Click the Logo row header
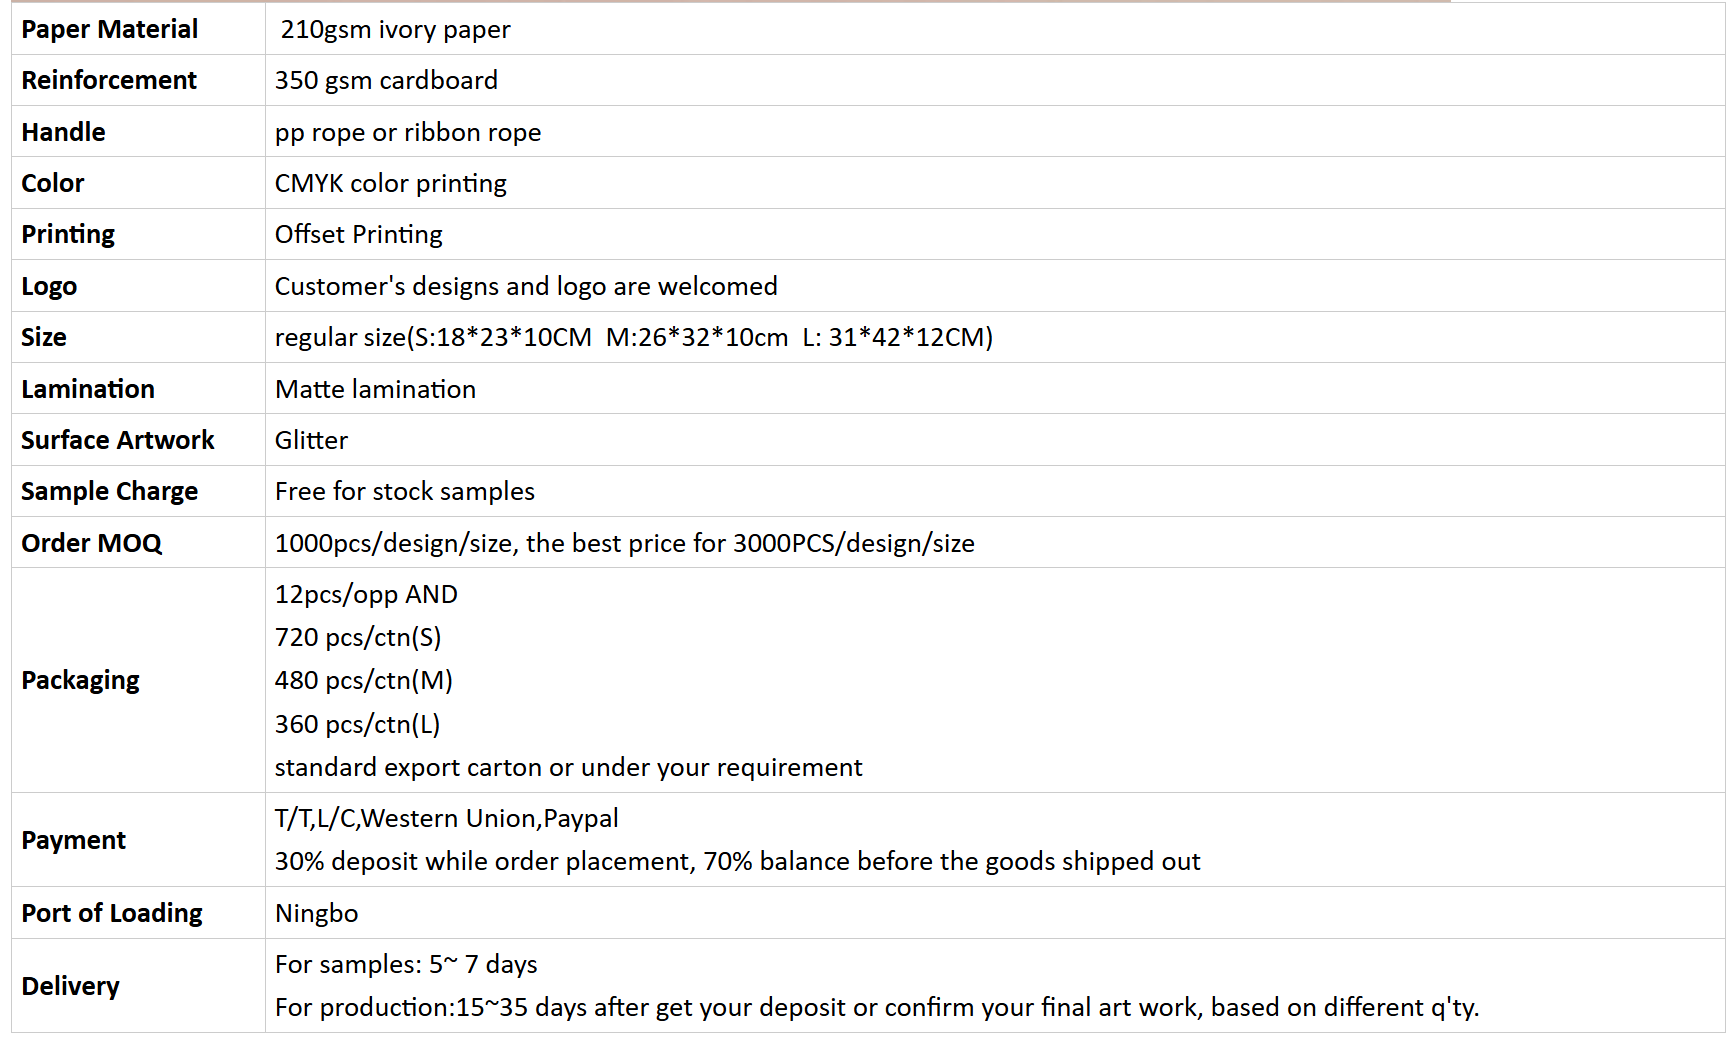 [x=138, y=286]
